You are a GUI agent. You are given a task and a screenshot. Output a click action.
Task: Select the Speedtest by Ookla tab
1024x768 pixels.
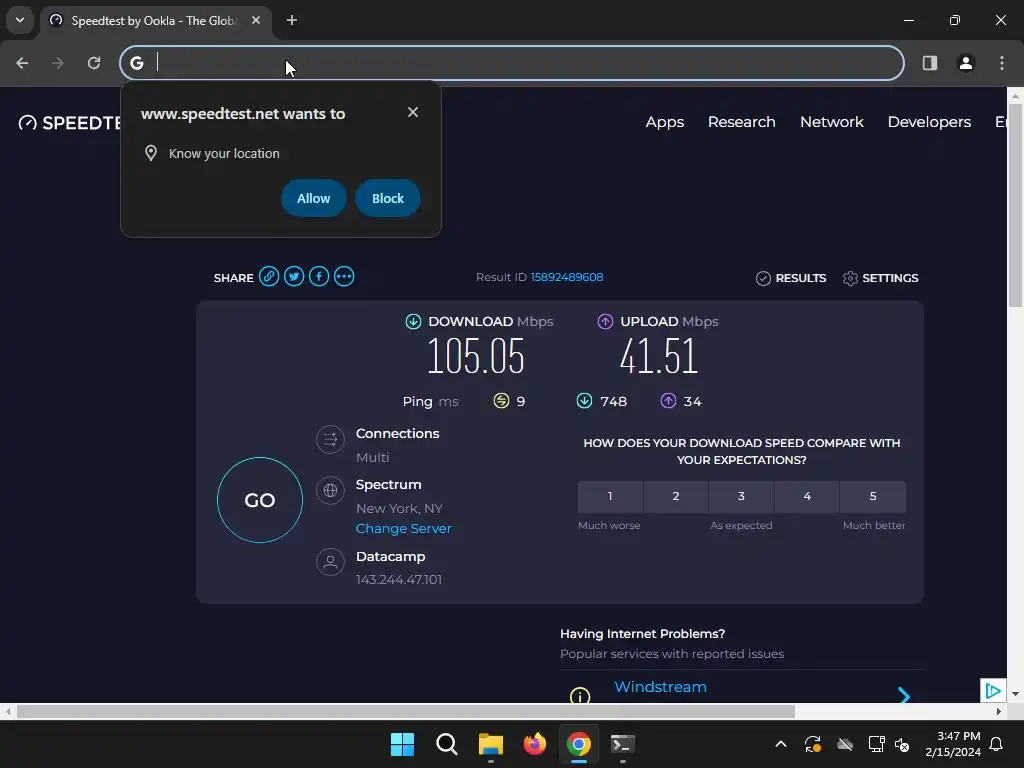(155, 20)
